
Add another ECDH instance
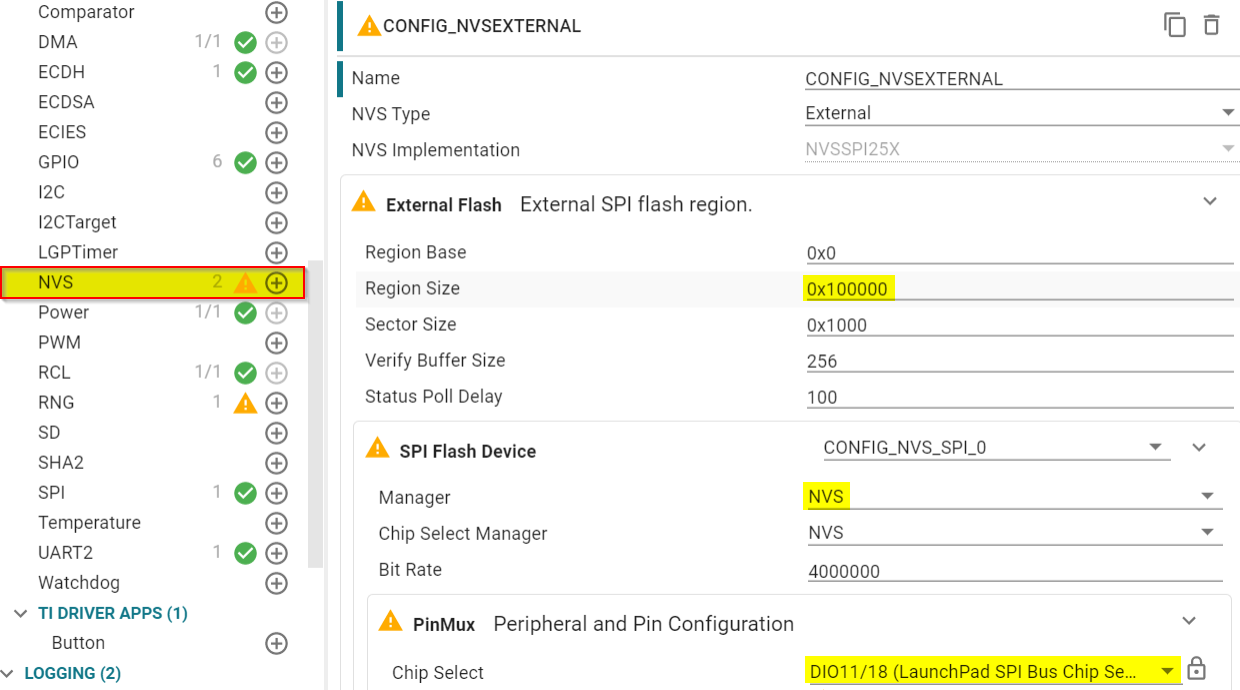(x=276, y=72)
